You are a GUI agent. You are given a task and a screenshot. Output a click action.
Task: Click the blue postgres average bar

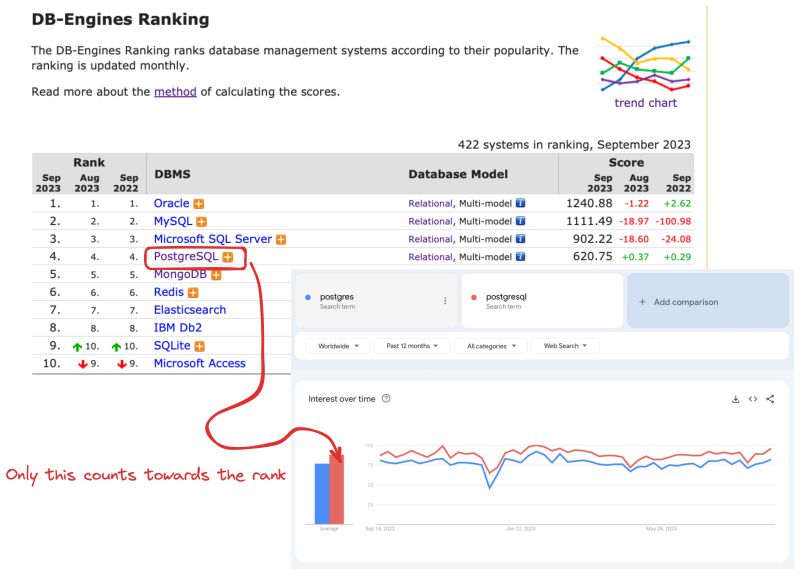coord(322,493)
